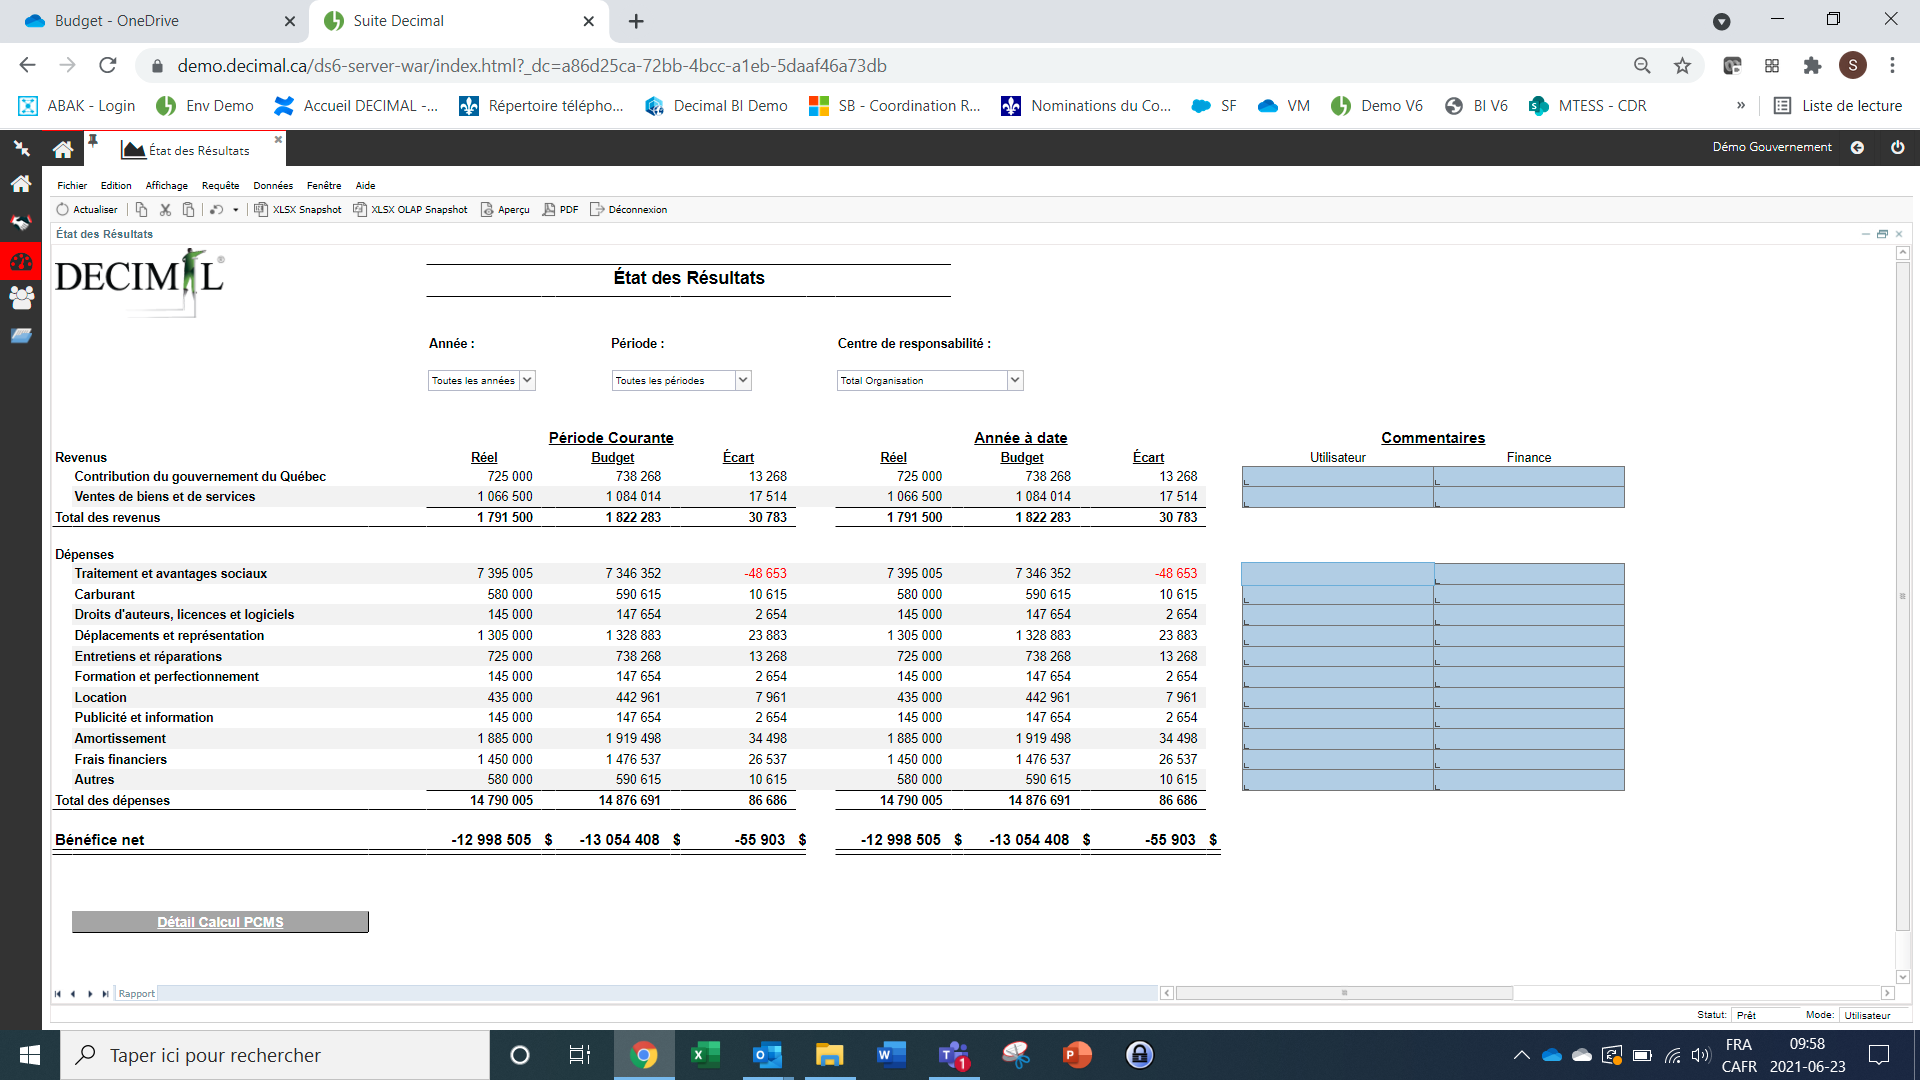Viewport: 1920px width, 1080px height.
Task: Open the Decimal BI Demo bookmark
Action: point(717,106)
